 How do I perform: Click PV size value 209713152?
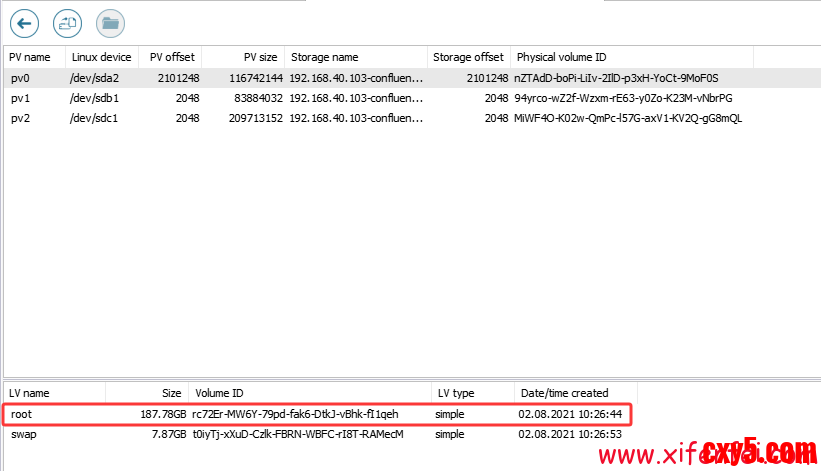(x=256, y=118)
